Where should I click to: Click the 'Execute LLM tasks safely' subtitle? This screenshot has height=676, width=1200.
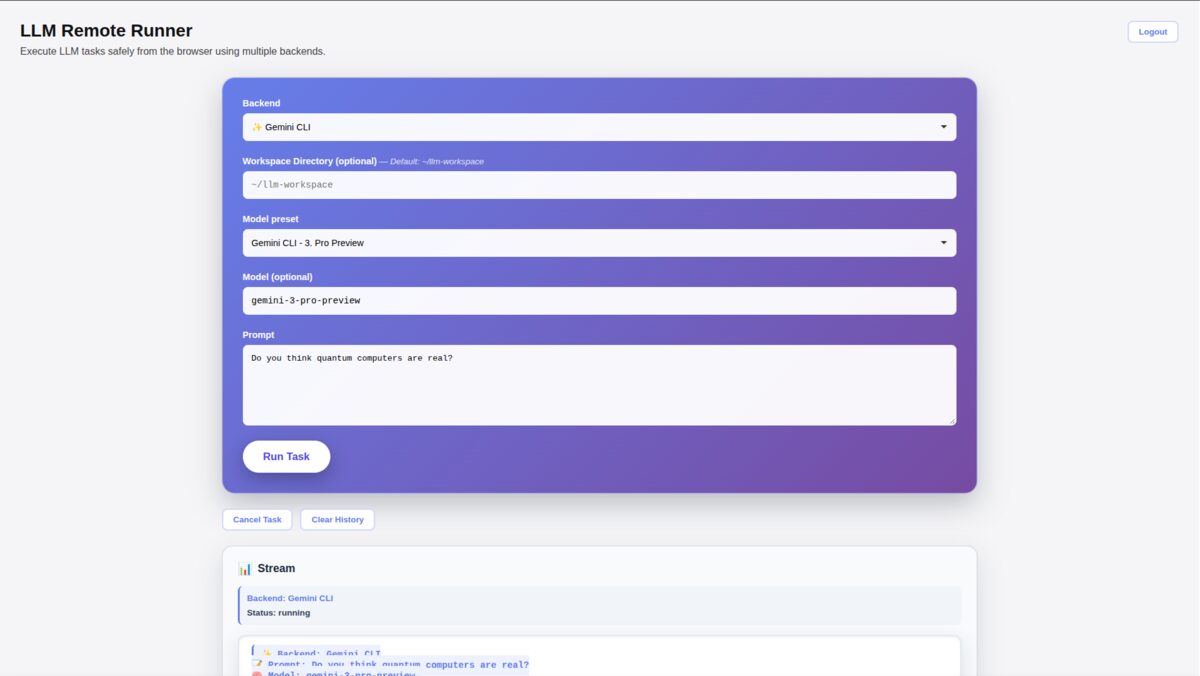tap(172, 51)
